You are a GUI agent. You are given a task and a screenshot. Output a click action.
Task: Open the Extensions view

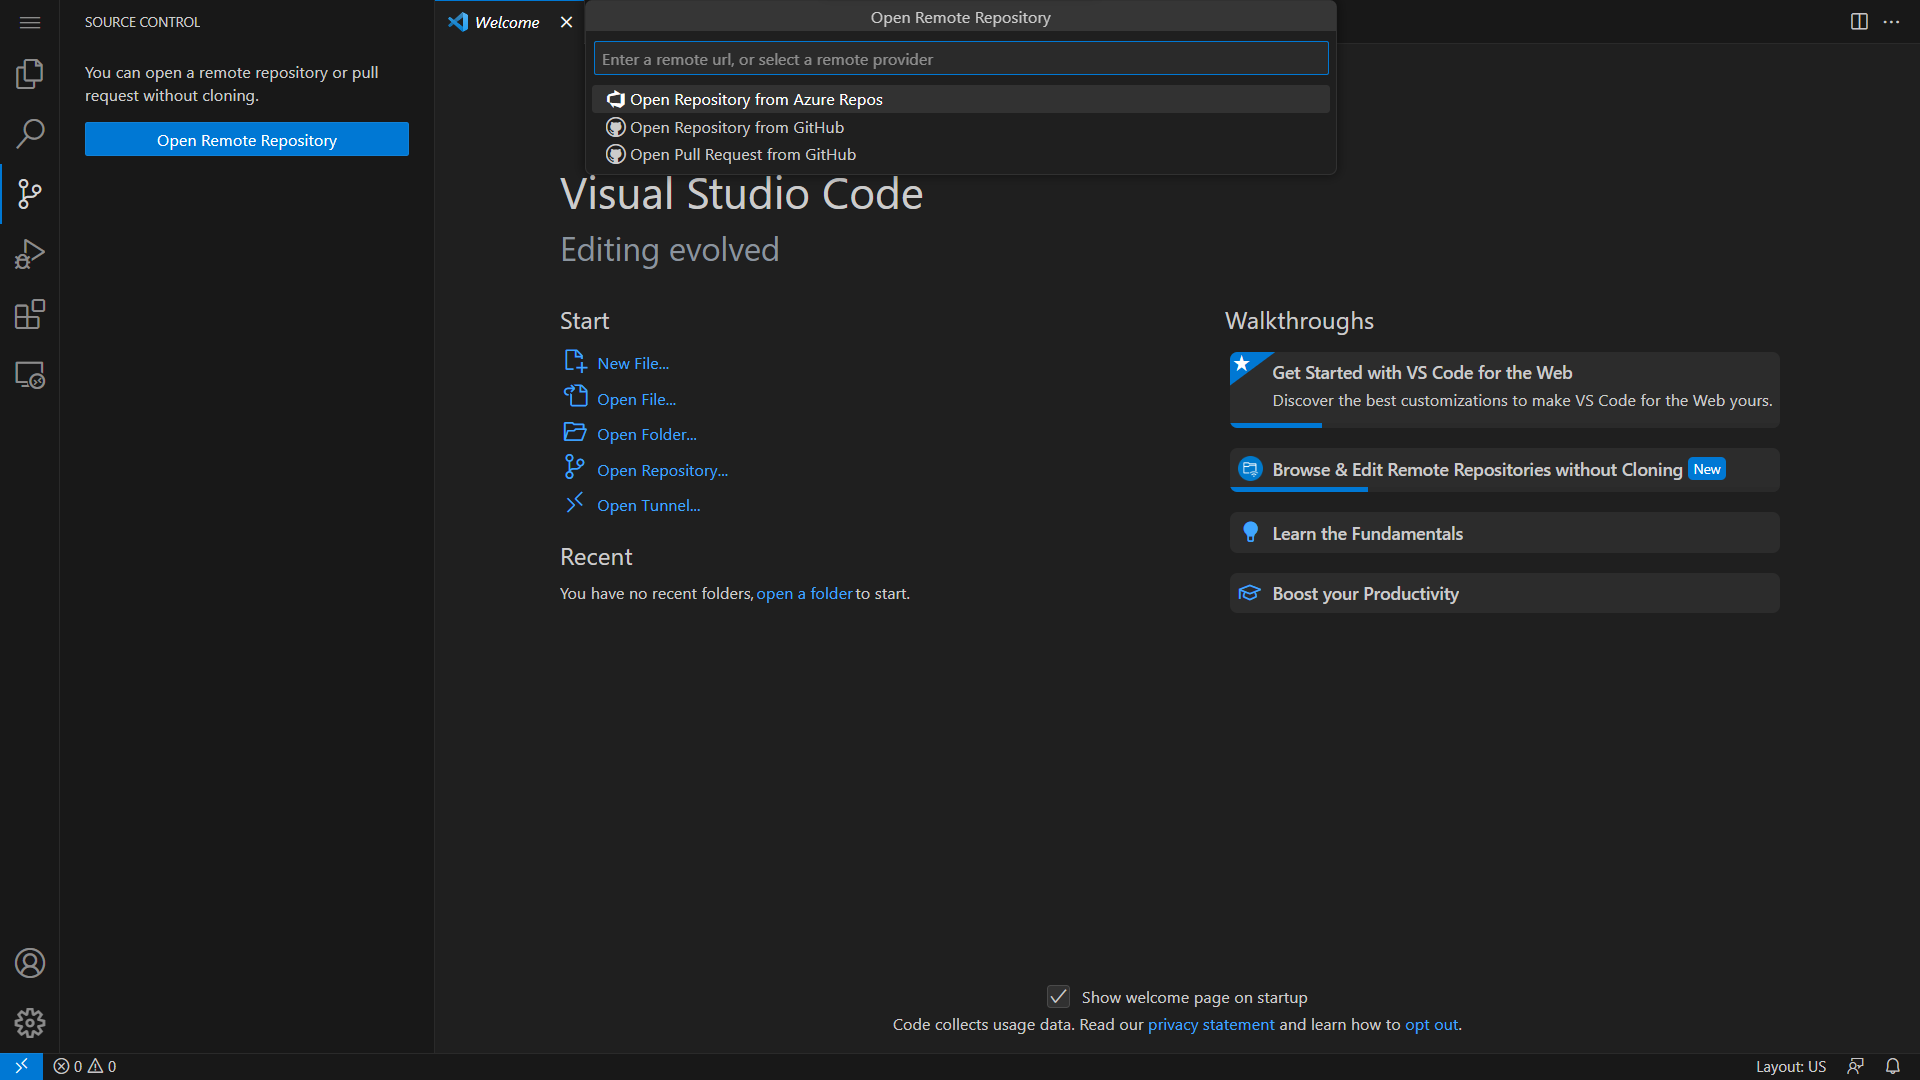click(30, 313)
